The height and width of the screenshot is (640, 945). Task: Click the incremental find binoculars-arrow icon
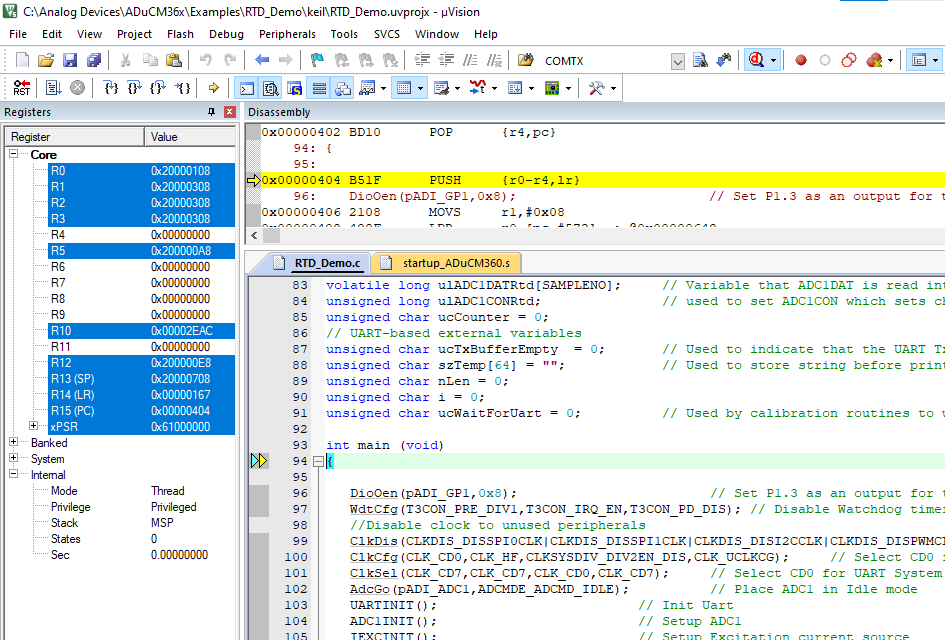pos(724,60)
